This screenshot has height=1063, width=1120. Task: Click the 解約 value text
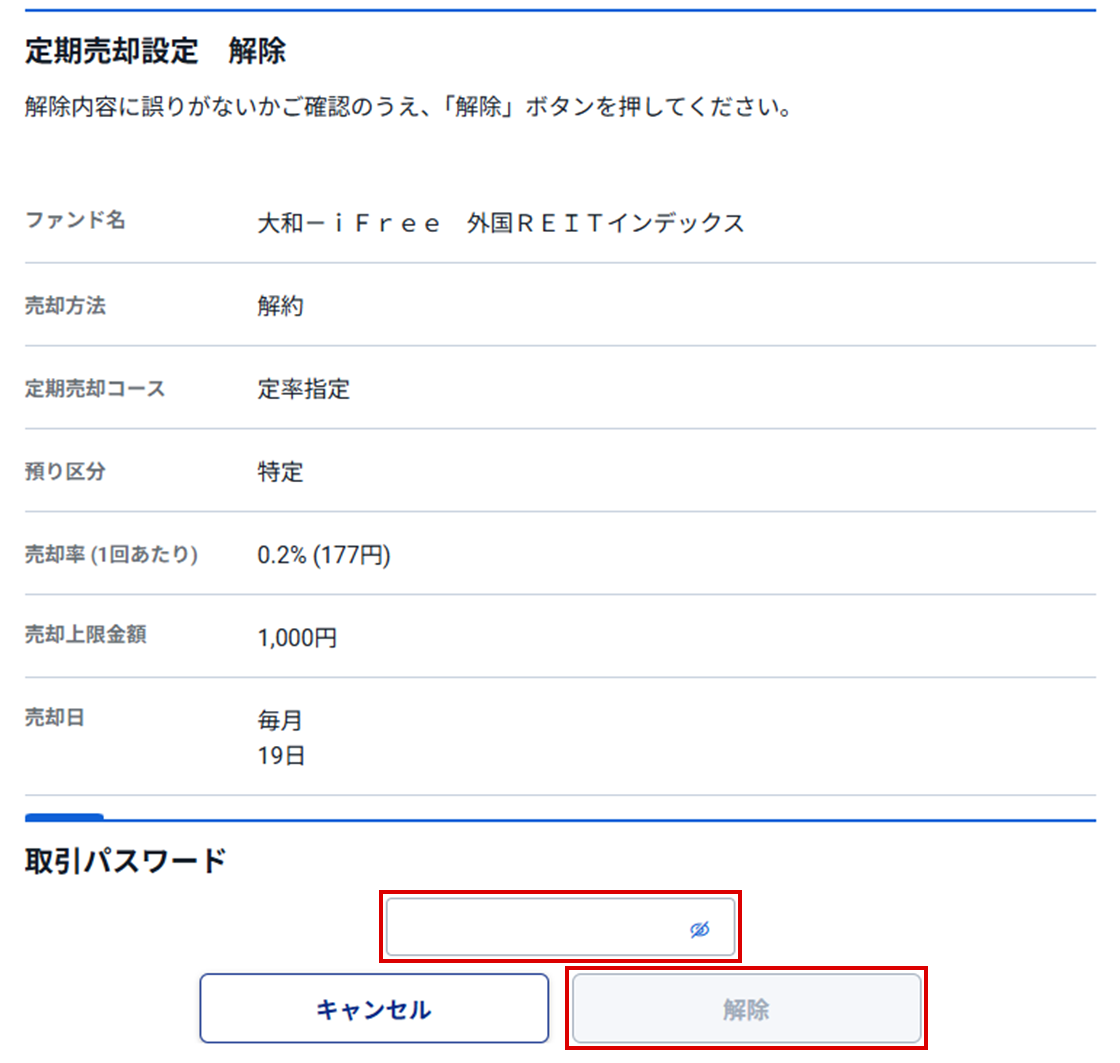coord(280,307)
